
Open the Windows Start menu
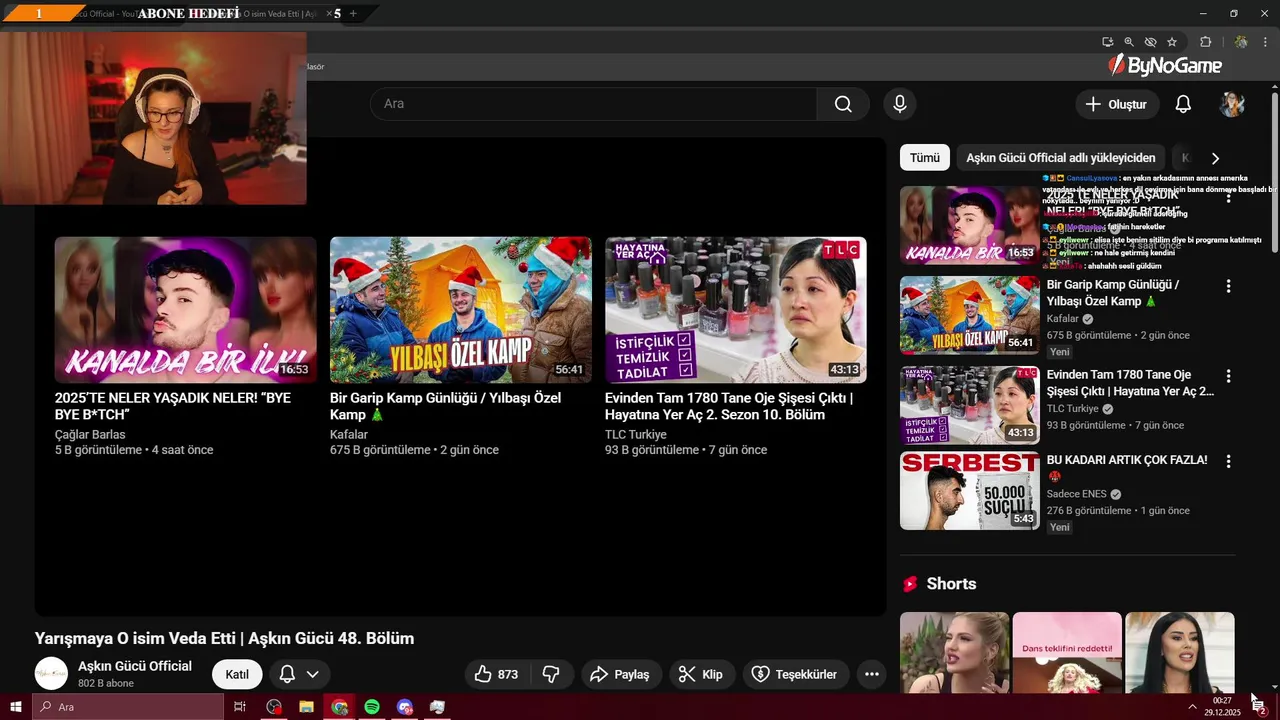(16, 707)
